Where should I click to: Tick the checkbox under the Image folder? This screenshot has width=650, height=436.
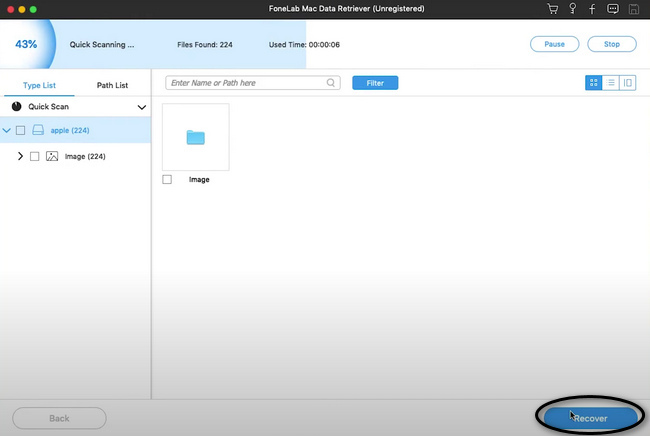[167, 179]
